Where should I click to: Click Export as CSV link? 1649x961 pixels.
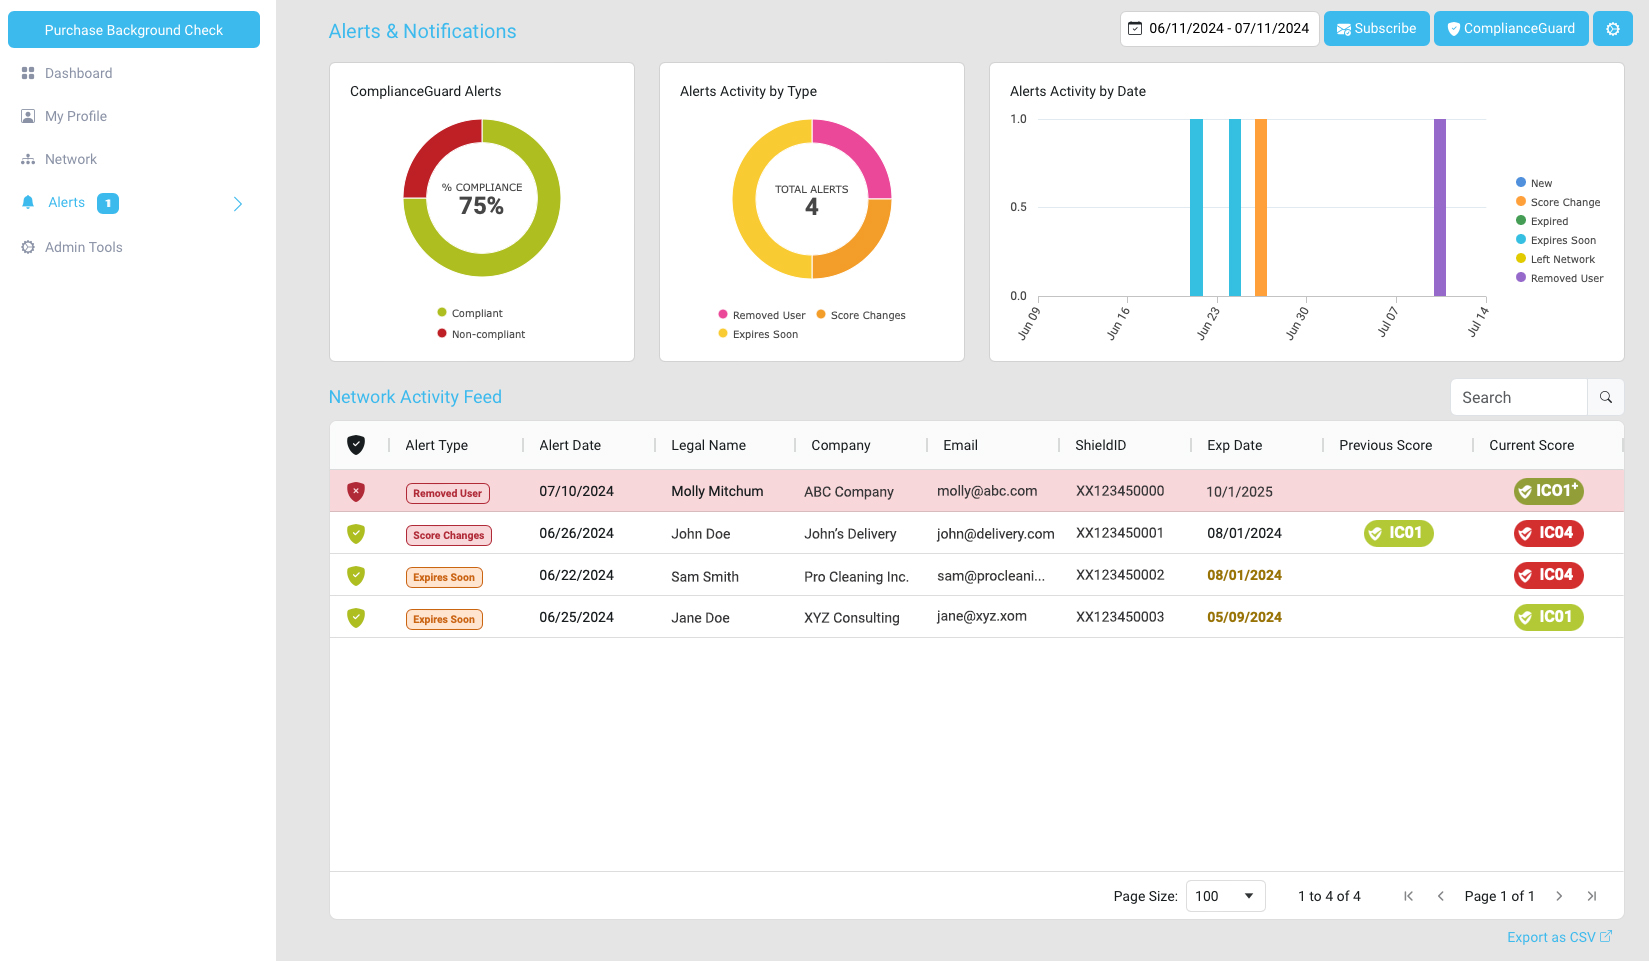pyautogui.click(x=1559, y=937)
